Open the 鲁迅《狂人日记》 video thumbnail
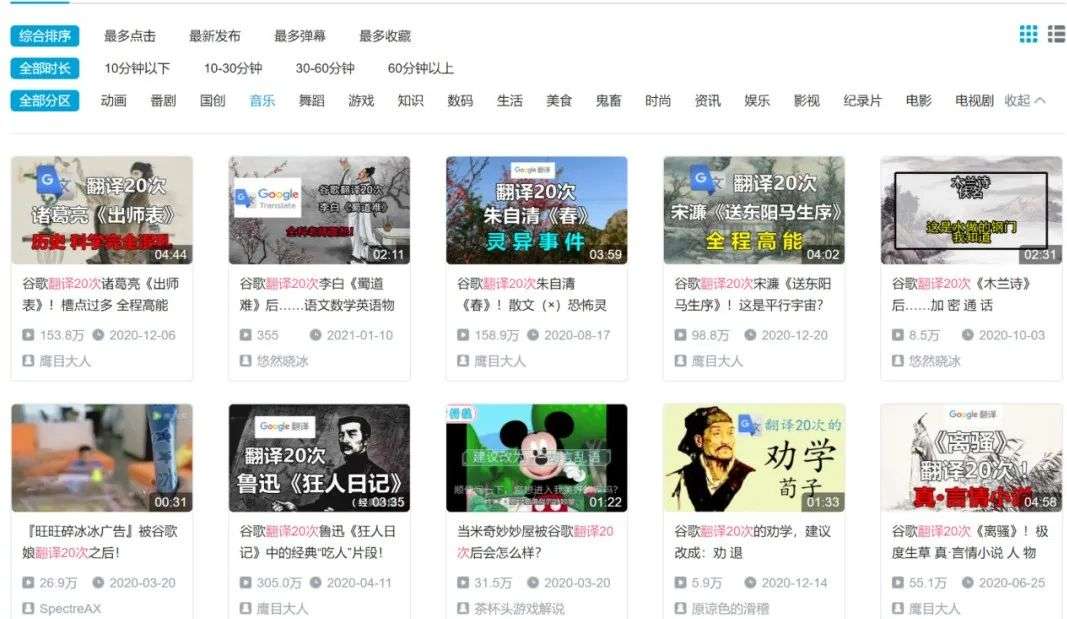This screenshot has height=619, width=1067. (319, 458)
